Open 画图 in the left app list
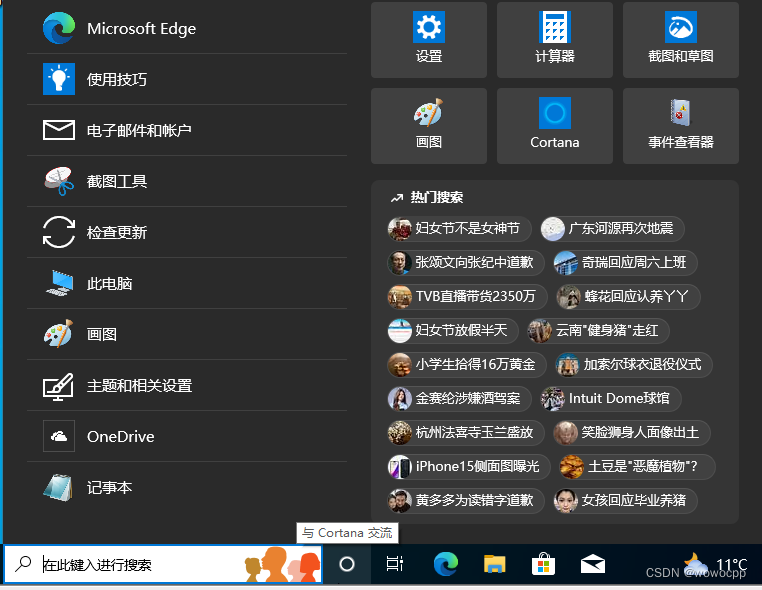Viewport: 762px width, 590px height. (x=187, y=334)
